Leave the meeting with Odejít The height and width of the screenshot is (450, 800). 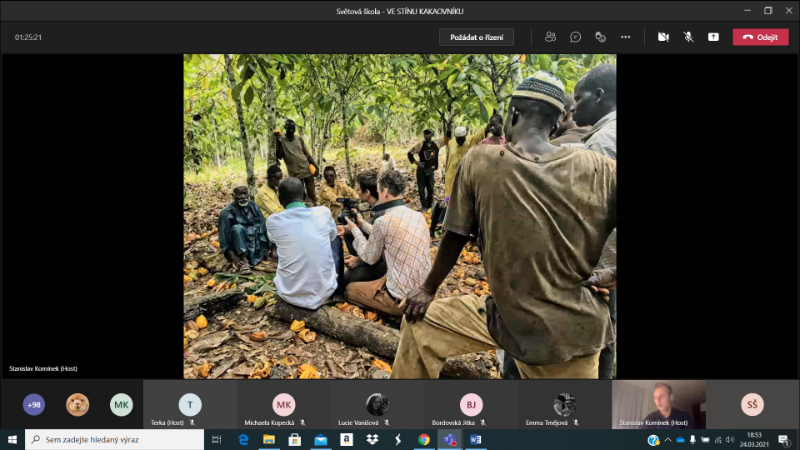point(760,37)
